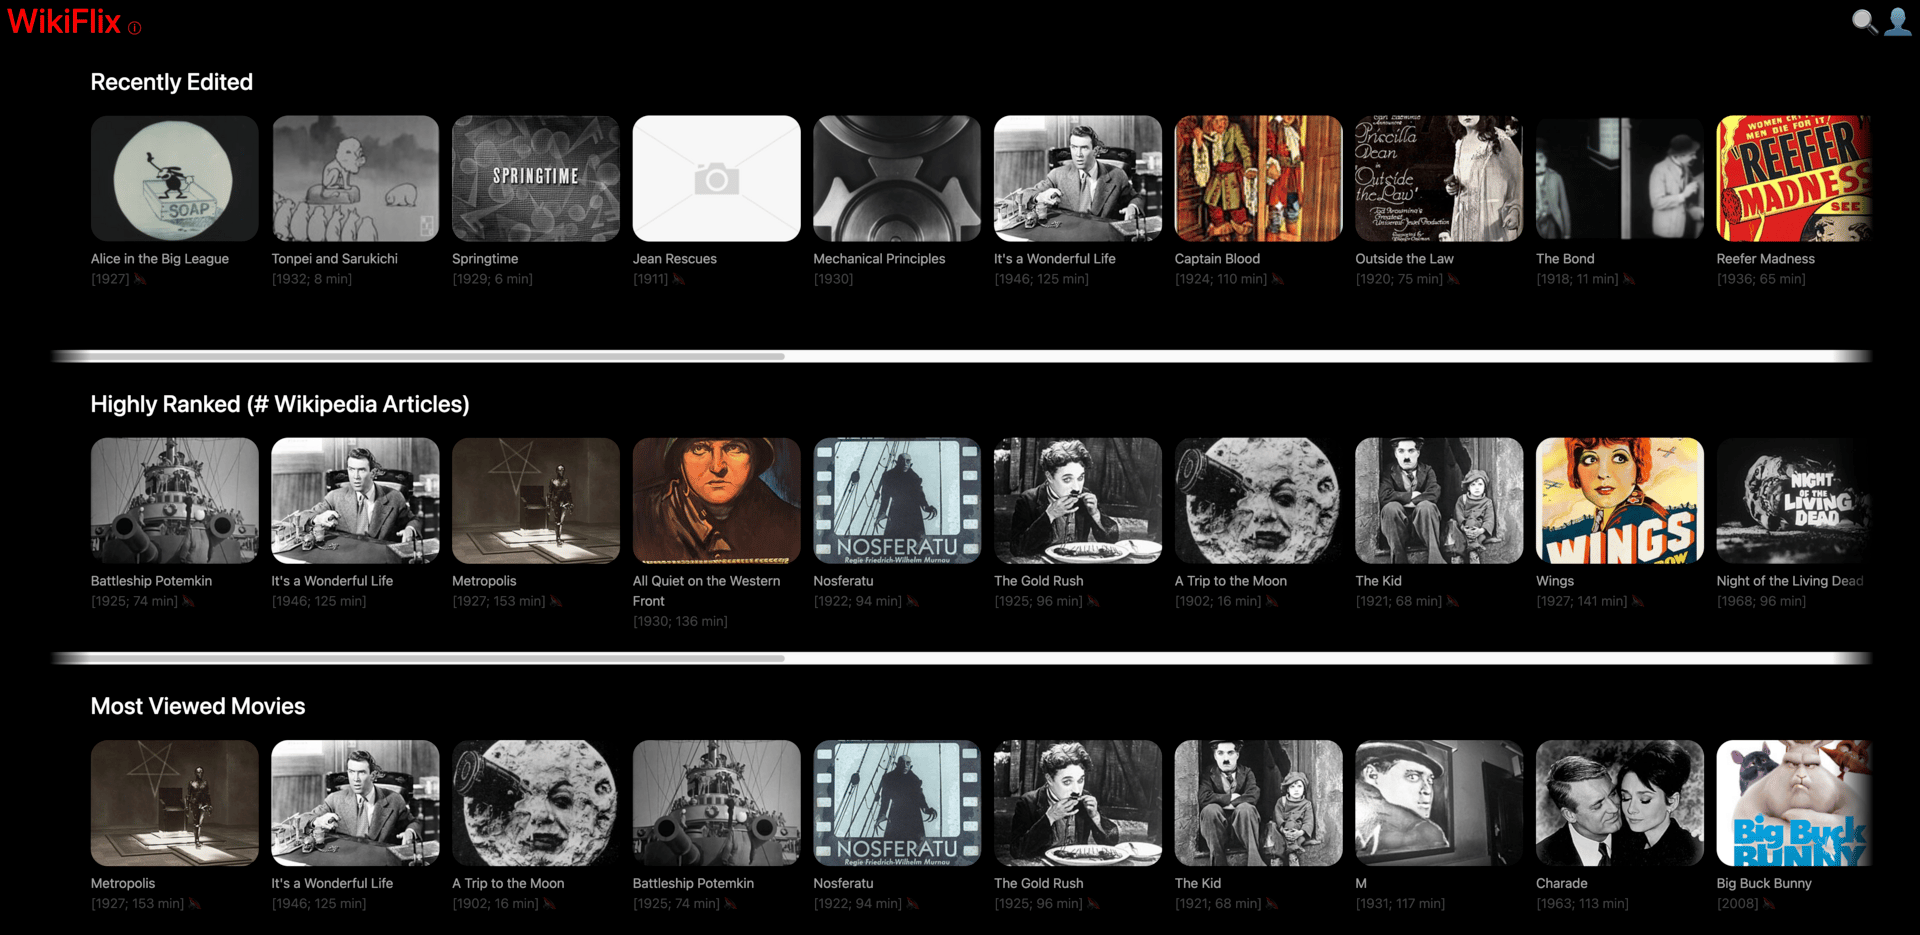The height and width of the screenshot is (935, 1920).
Task: Open the Big Buck Bunny thumbnail
Action: point(1794,803)
